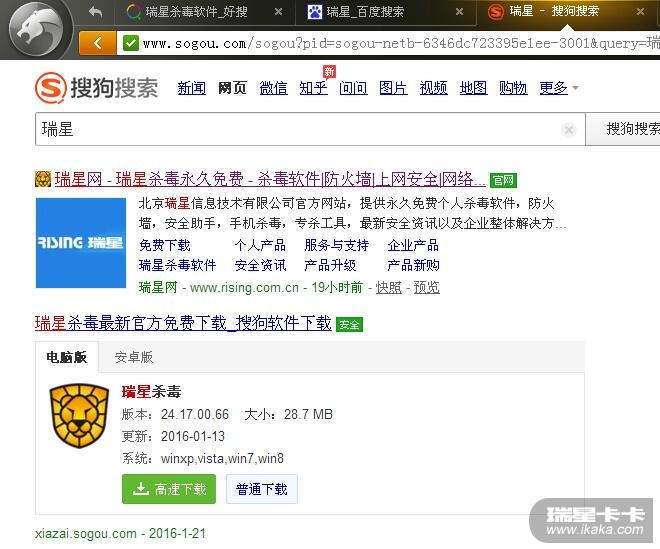Open the 预览 preview link
This screenshot has width=660, height=549.
click(x=426, y=288)
